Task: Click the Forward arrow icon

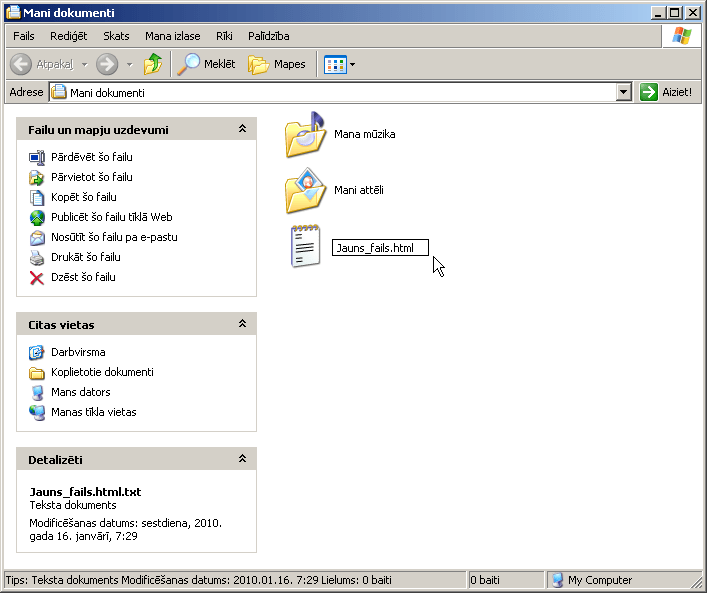Action: coord(107,64)
